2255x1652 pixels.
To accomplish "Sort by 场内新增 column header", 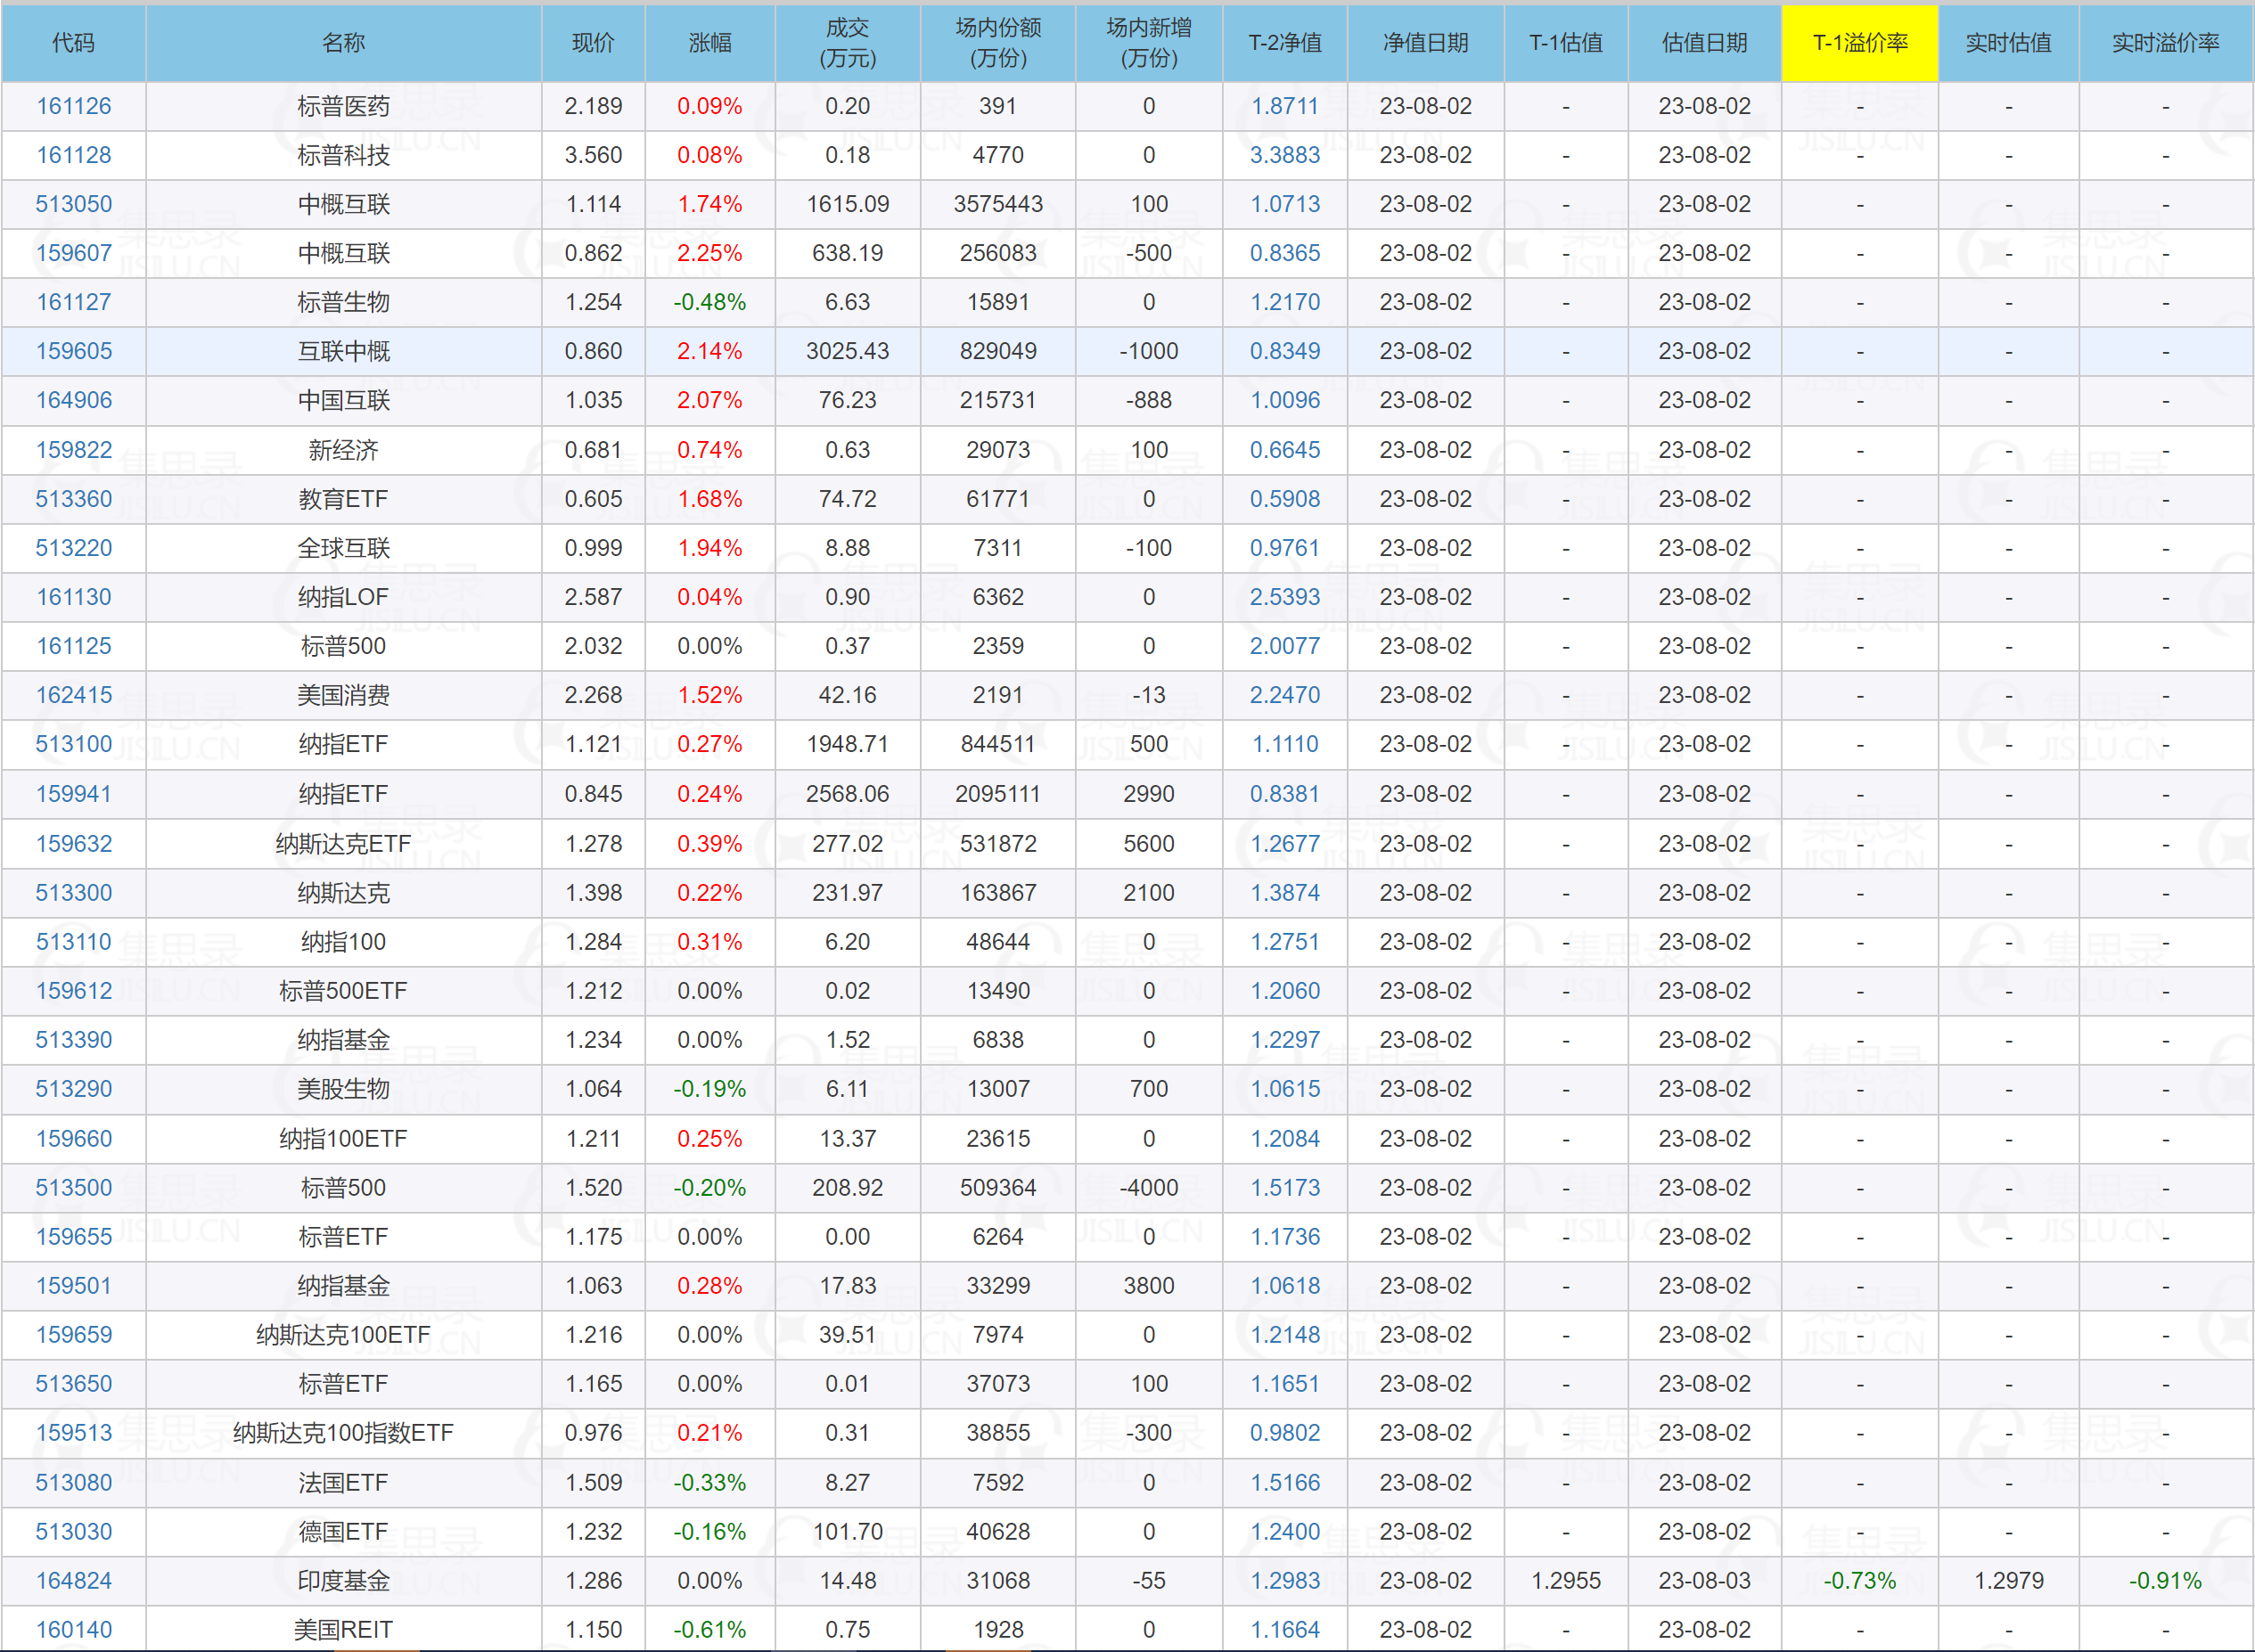I will (1149, 43).
